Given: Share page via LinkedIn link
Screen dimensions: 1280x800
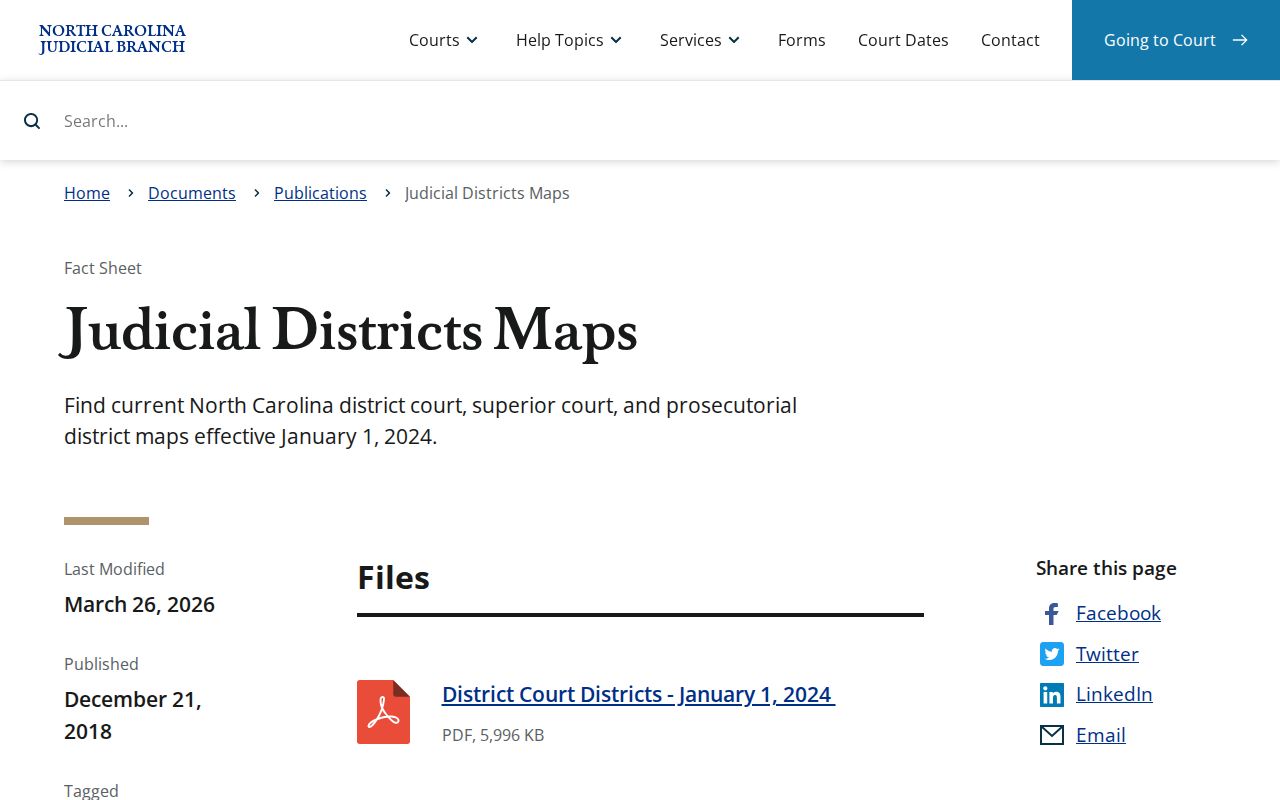Looking at the screenshot, I should [x=1114, y=694].
